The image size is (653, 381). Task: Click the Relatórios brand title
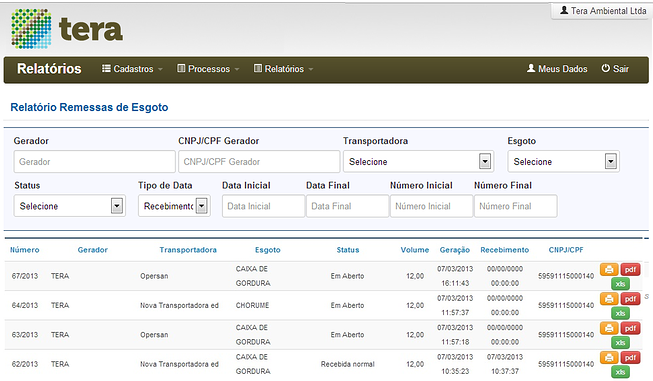tap(49, 69)
